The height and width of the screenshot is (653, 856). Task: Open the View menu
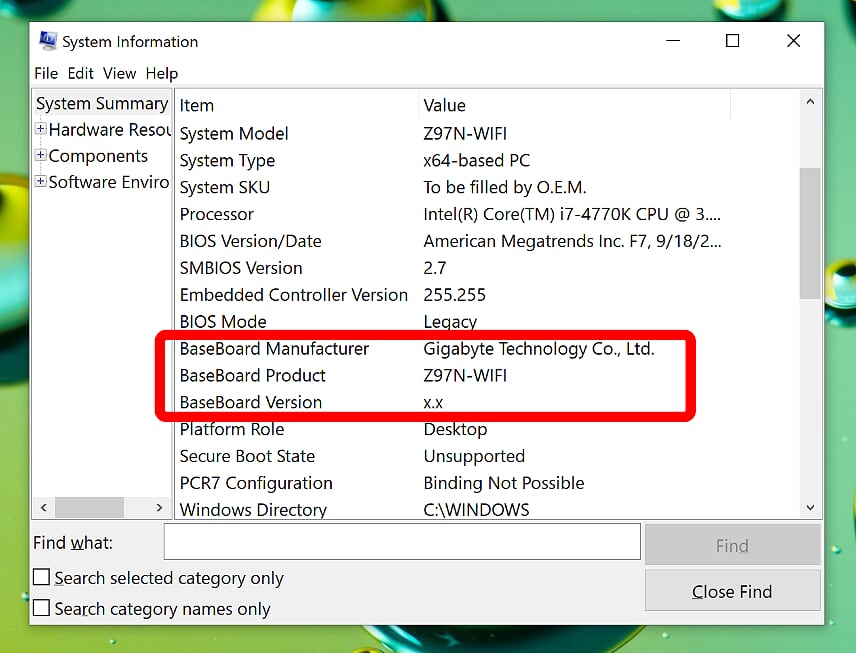[119, 73]
